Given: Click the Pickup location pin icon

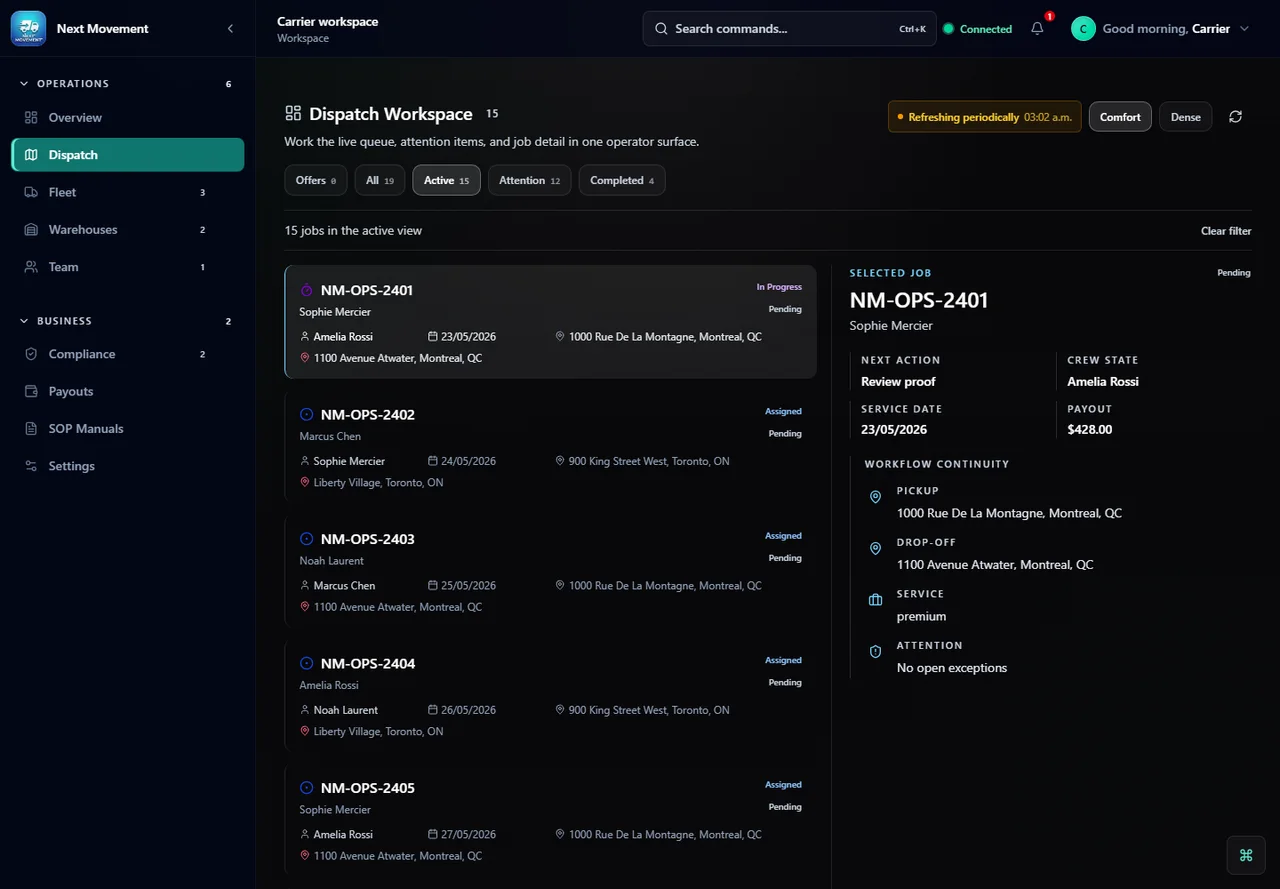Looking at the screenshot, I should [875, 497].
